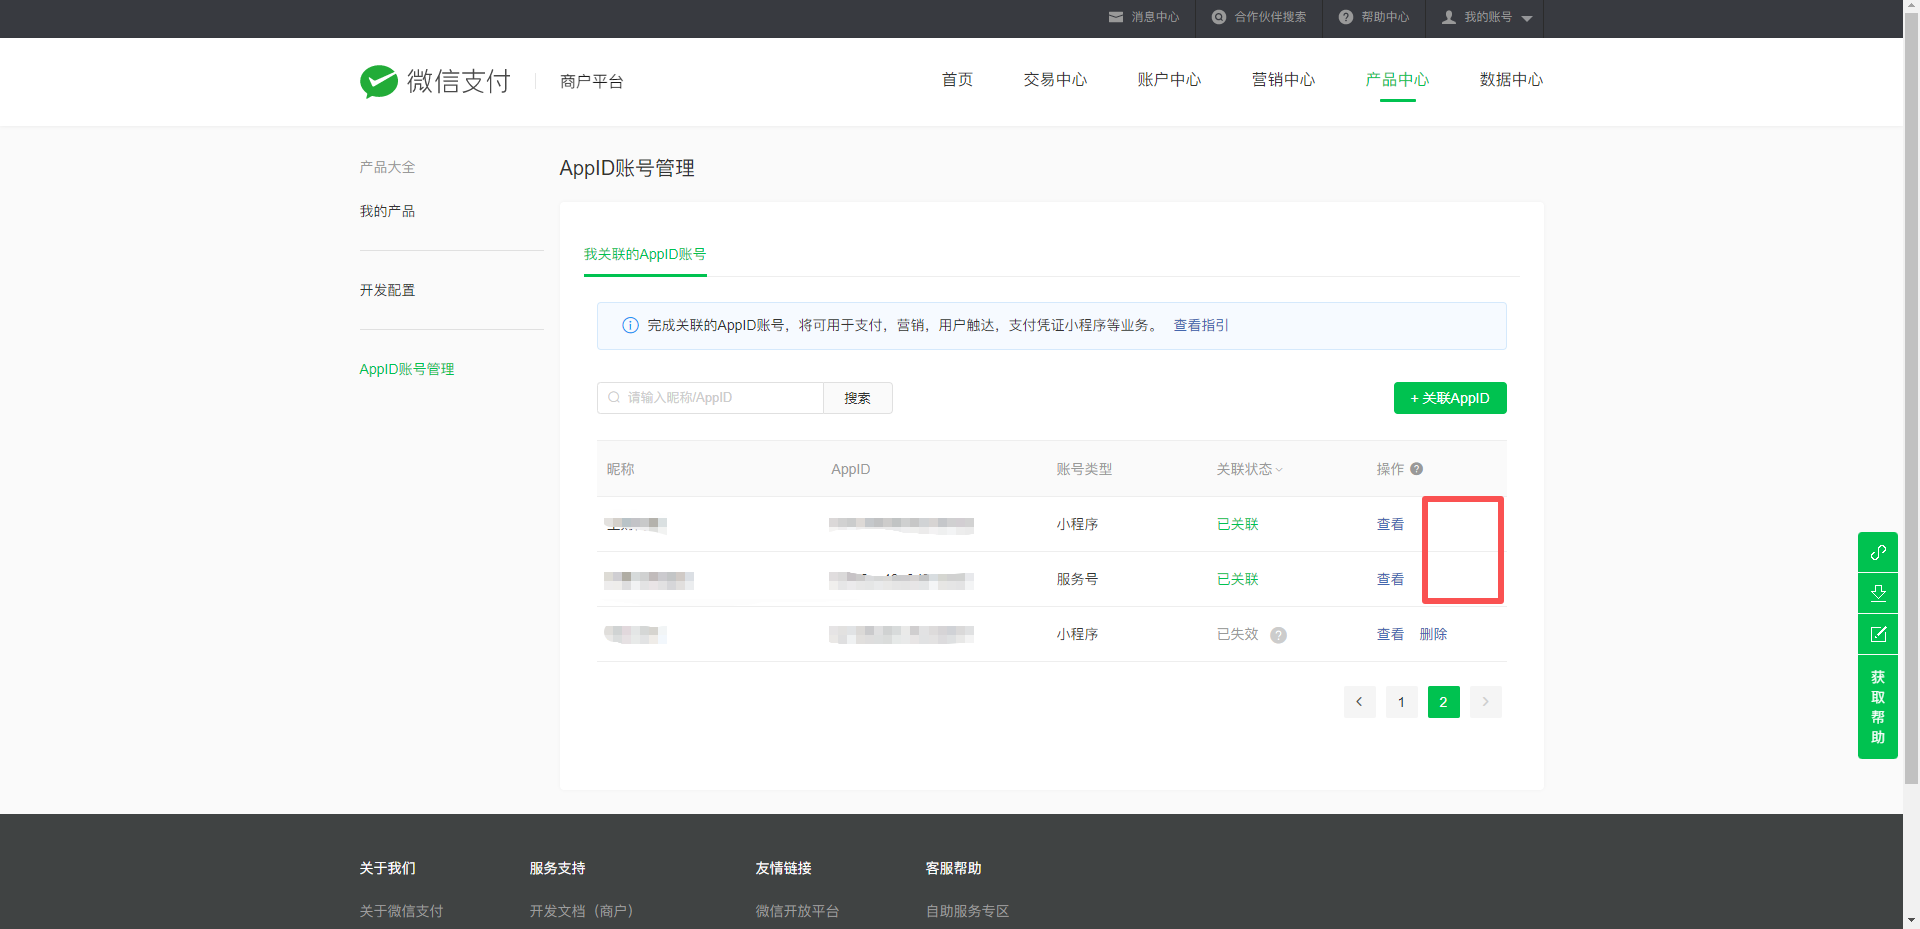Open 微信开放平台 footer link

(797, 911)
